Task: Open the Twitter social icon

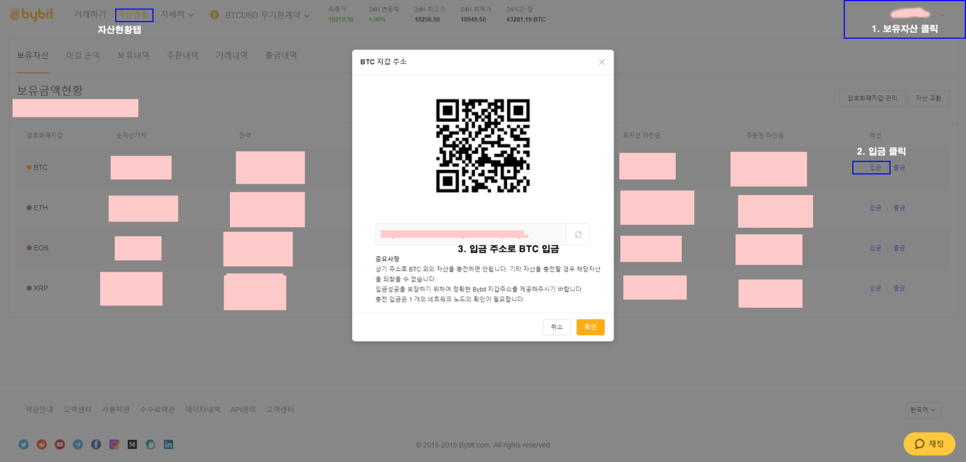Action: [23, 444]
